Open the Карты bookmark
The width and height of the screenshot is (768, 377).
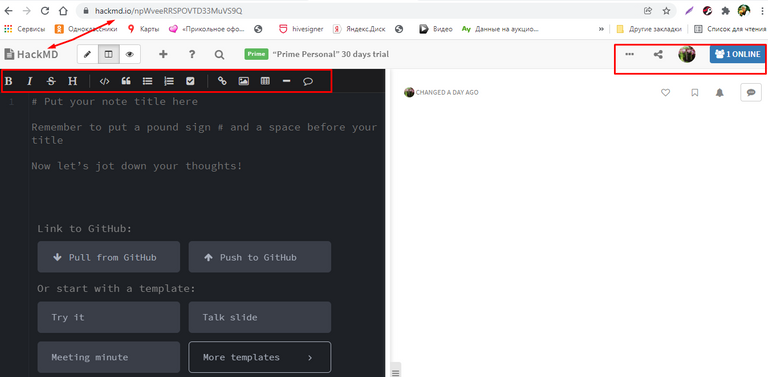pos(144,29)
